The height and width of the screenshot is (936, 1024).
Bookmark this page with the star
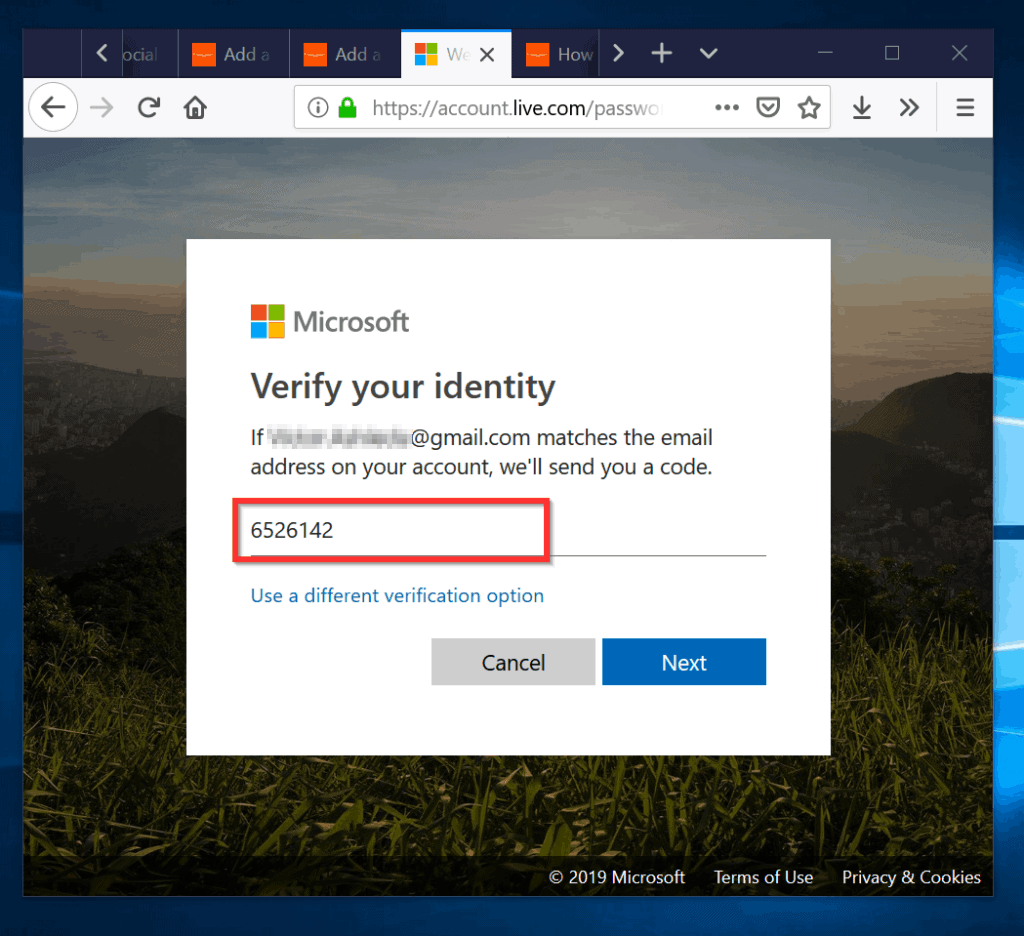coord(809,107)
